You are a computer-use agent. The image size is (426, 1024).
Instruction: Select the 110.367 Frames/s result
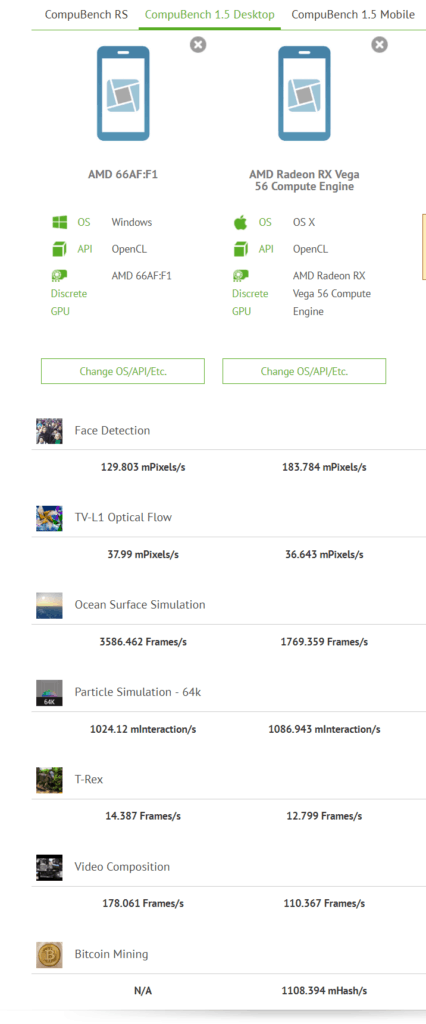tap(324, 904)
